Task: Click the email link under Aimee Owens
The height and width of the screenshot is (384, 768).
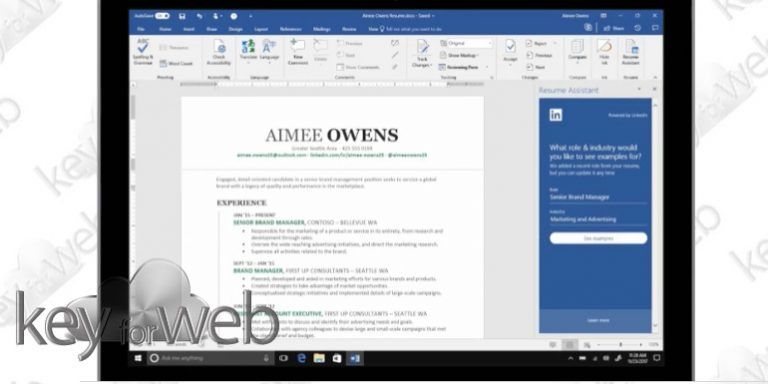Action: point(272,155)
